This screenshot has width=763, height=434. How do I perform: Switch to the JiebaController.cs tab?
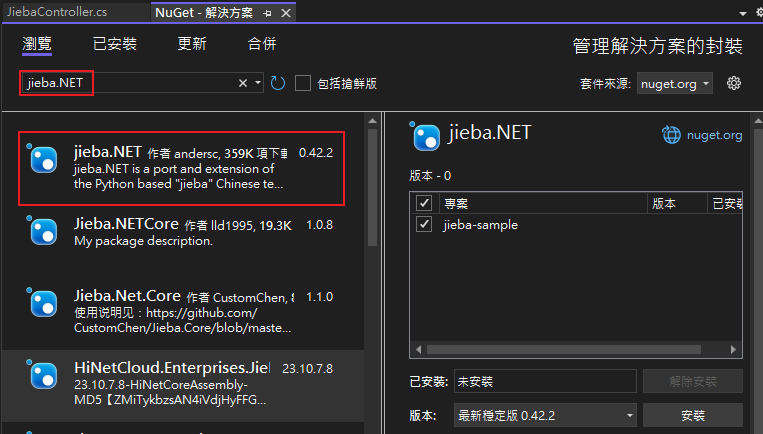(x=57, y=12)
